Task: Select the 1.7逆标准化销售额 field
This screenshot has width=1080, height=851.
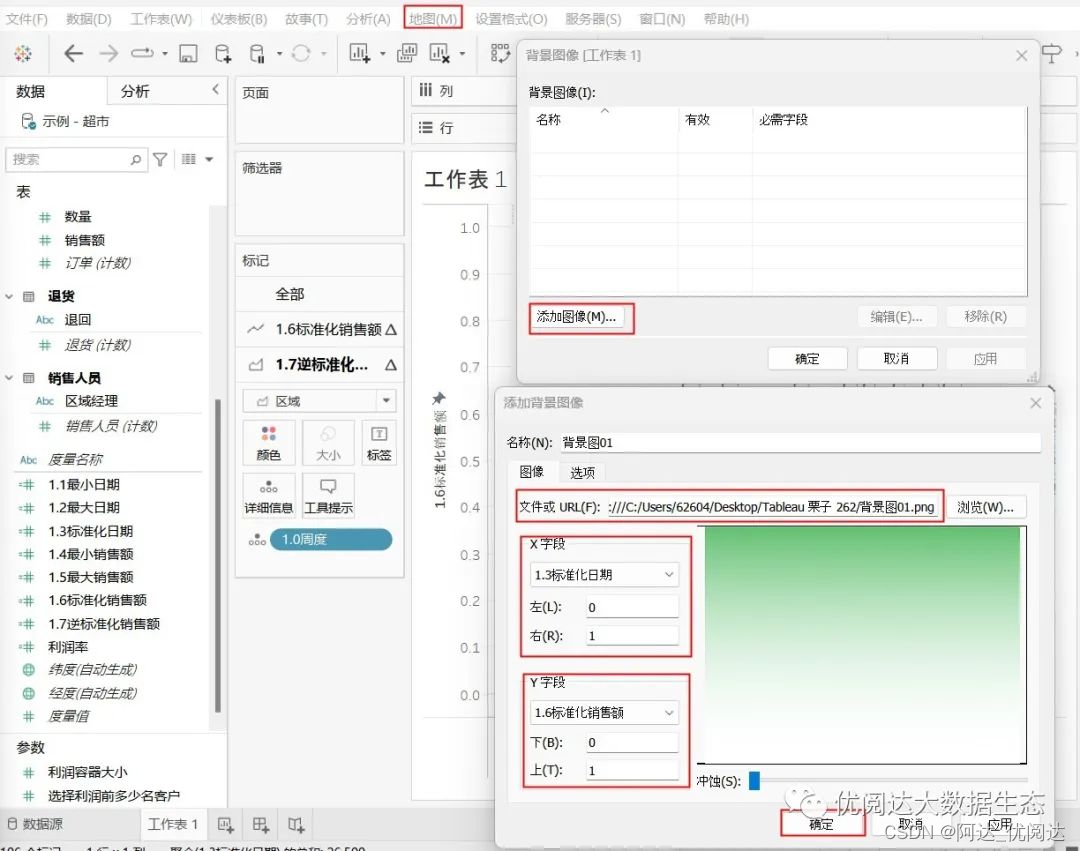Action: coord(104,624)
